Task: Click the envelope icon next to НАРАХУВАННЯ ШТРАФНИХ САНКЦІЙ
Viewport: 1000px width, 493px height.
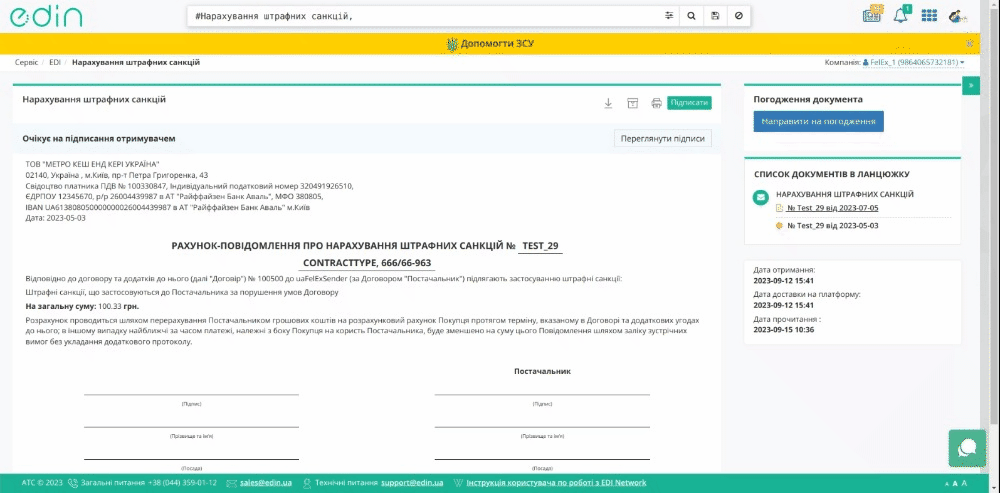Action: pos(760,198)
